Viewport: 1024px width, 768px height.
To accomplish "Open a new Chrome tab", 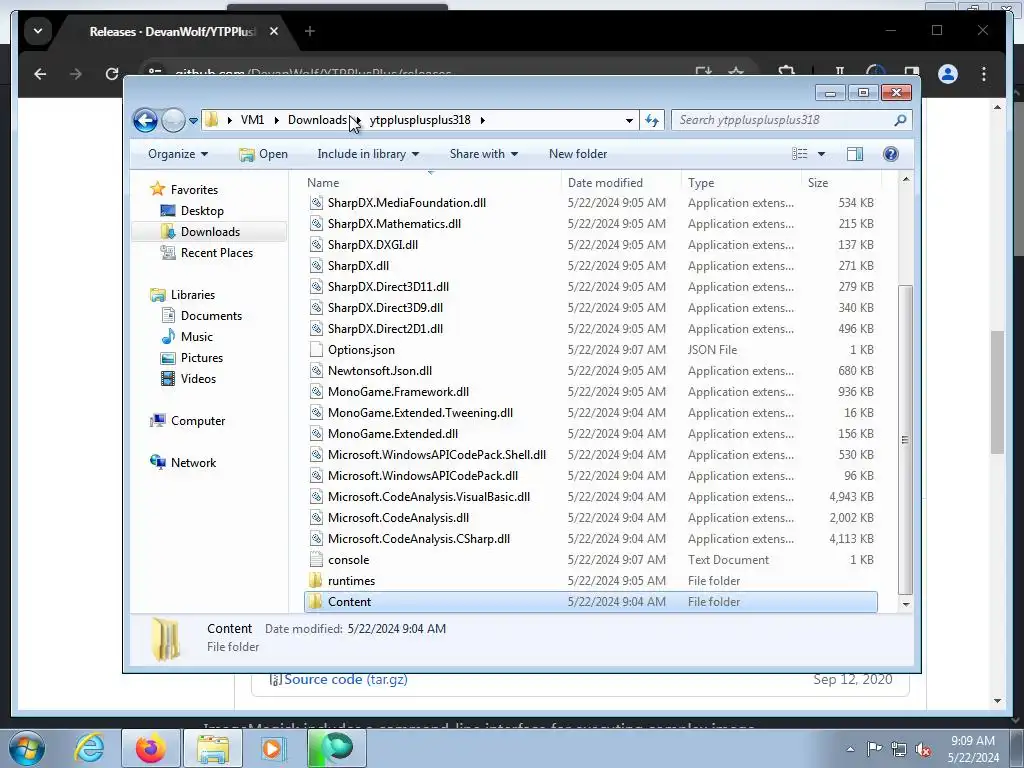I will pyautogui.click(x=310, y=31).
